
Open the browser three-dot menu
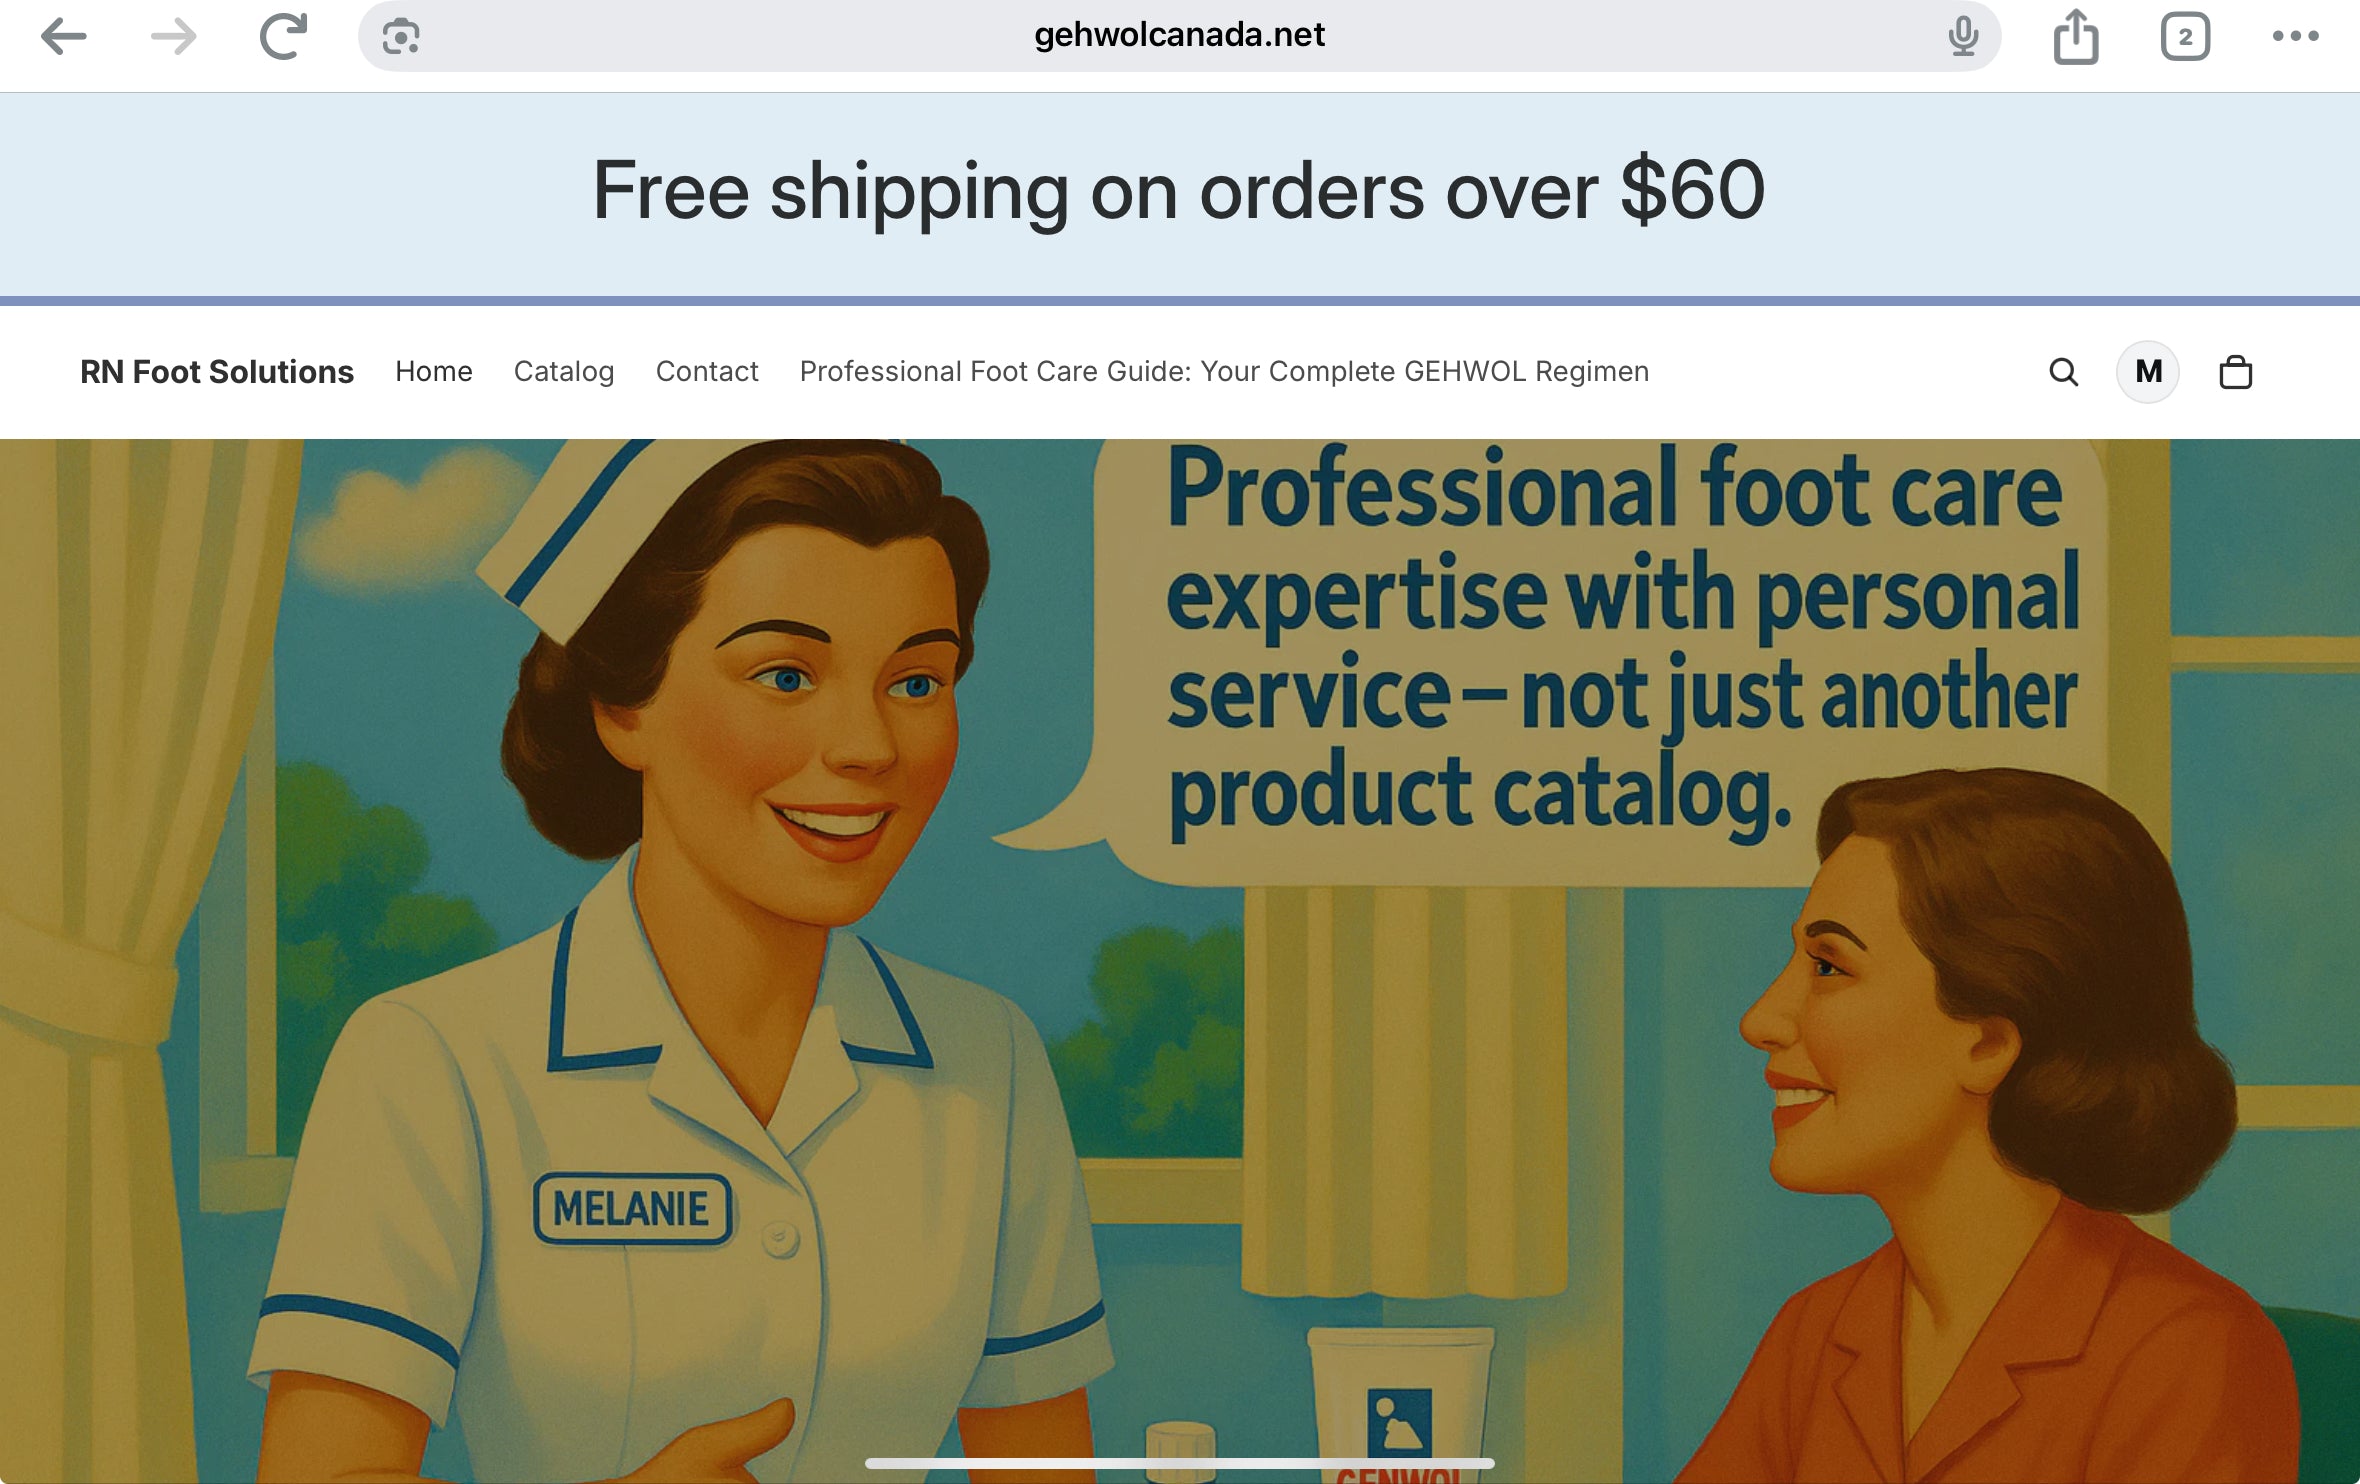click(2295, 37)
